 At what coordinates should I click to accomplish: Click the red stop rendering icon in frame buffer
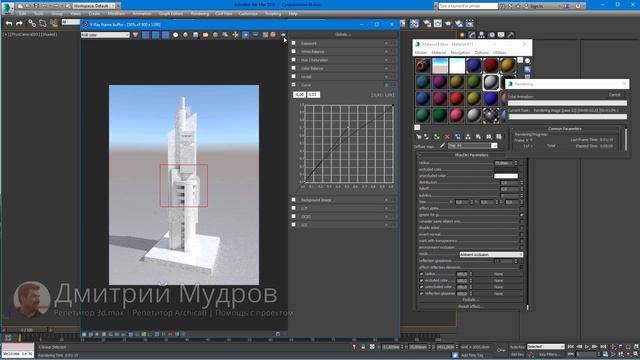point(273,35)
